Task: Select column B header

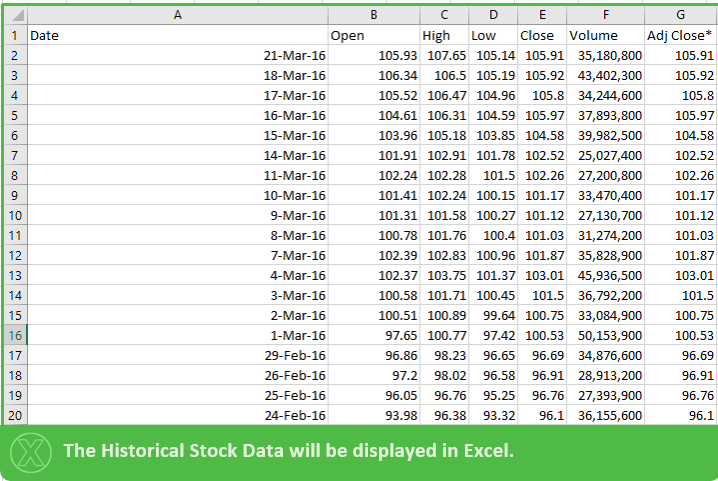Action: pos(374,15)
